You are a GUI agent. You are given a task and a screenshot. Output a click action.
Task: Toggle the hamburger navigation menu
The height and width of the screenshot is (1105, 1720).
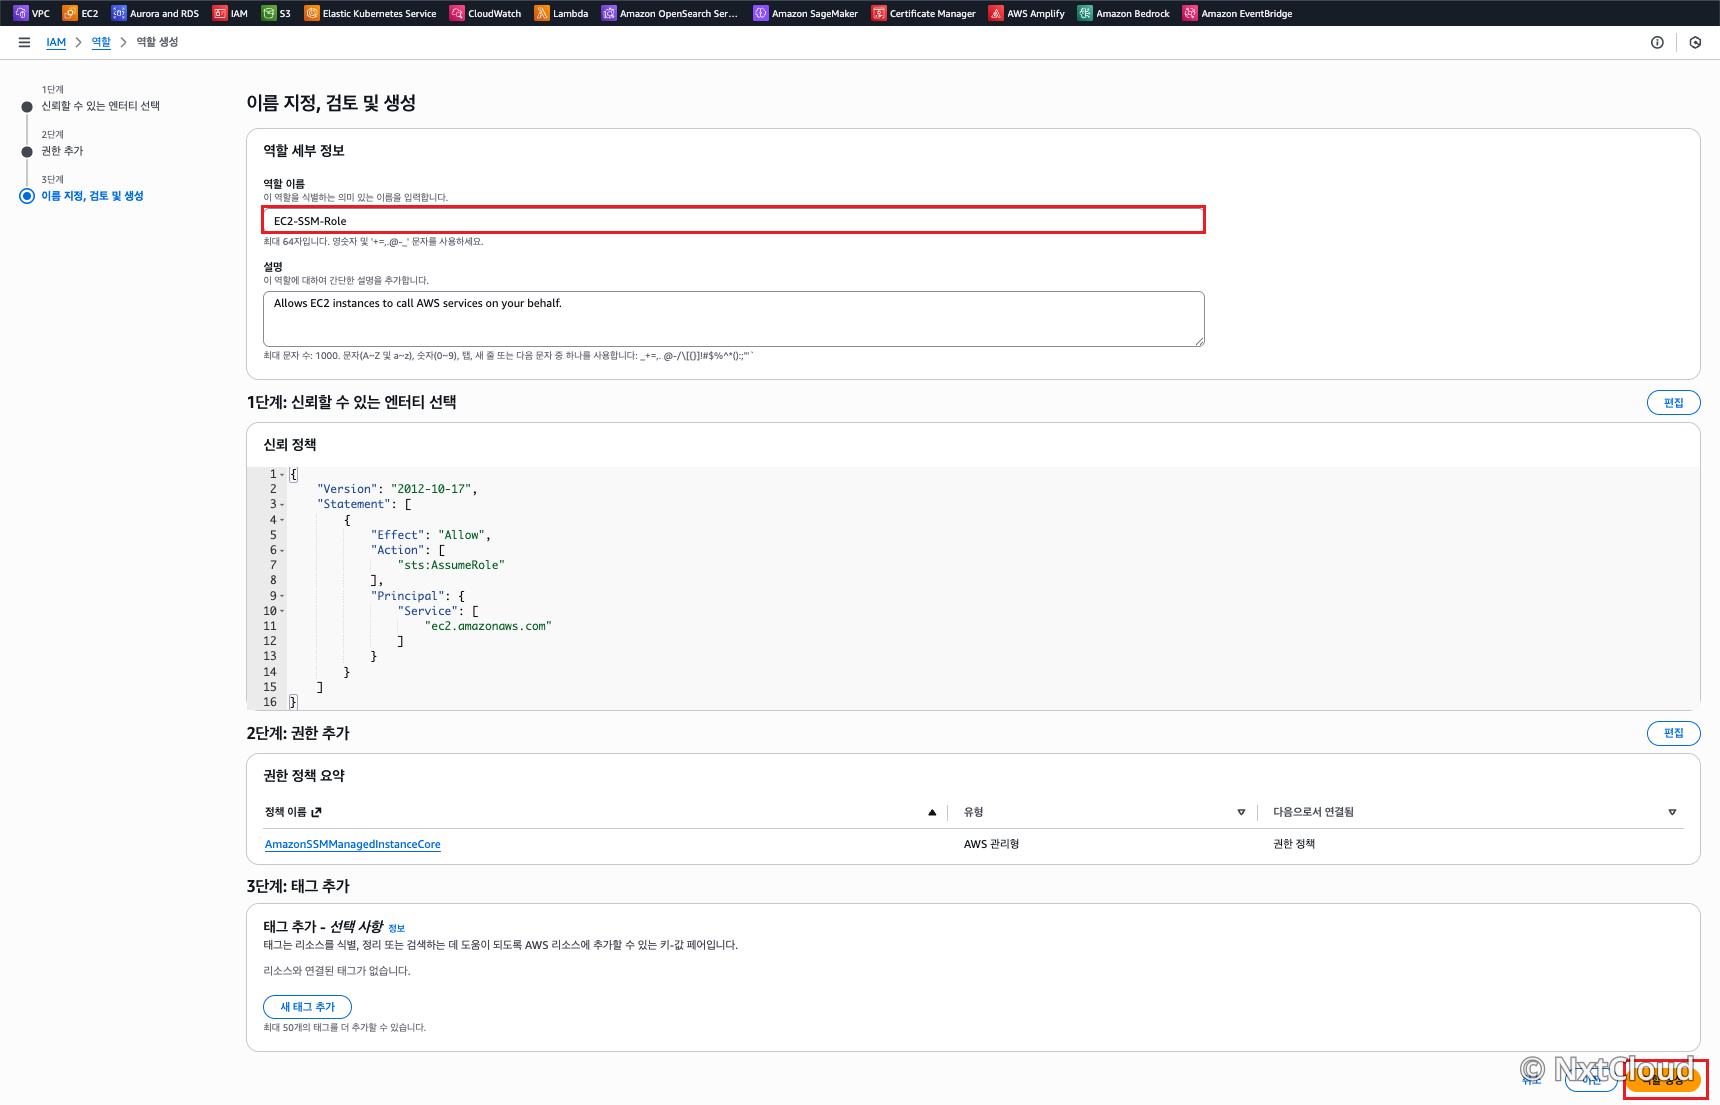tap(24, 42)
